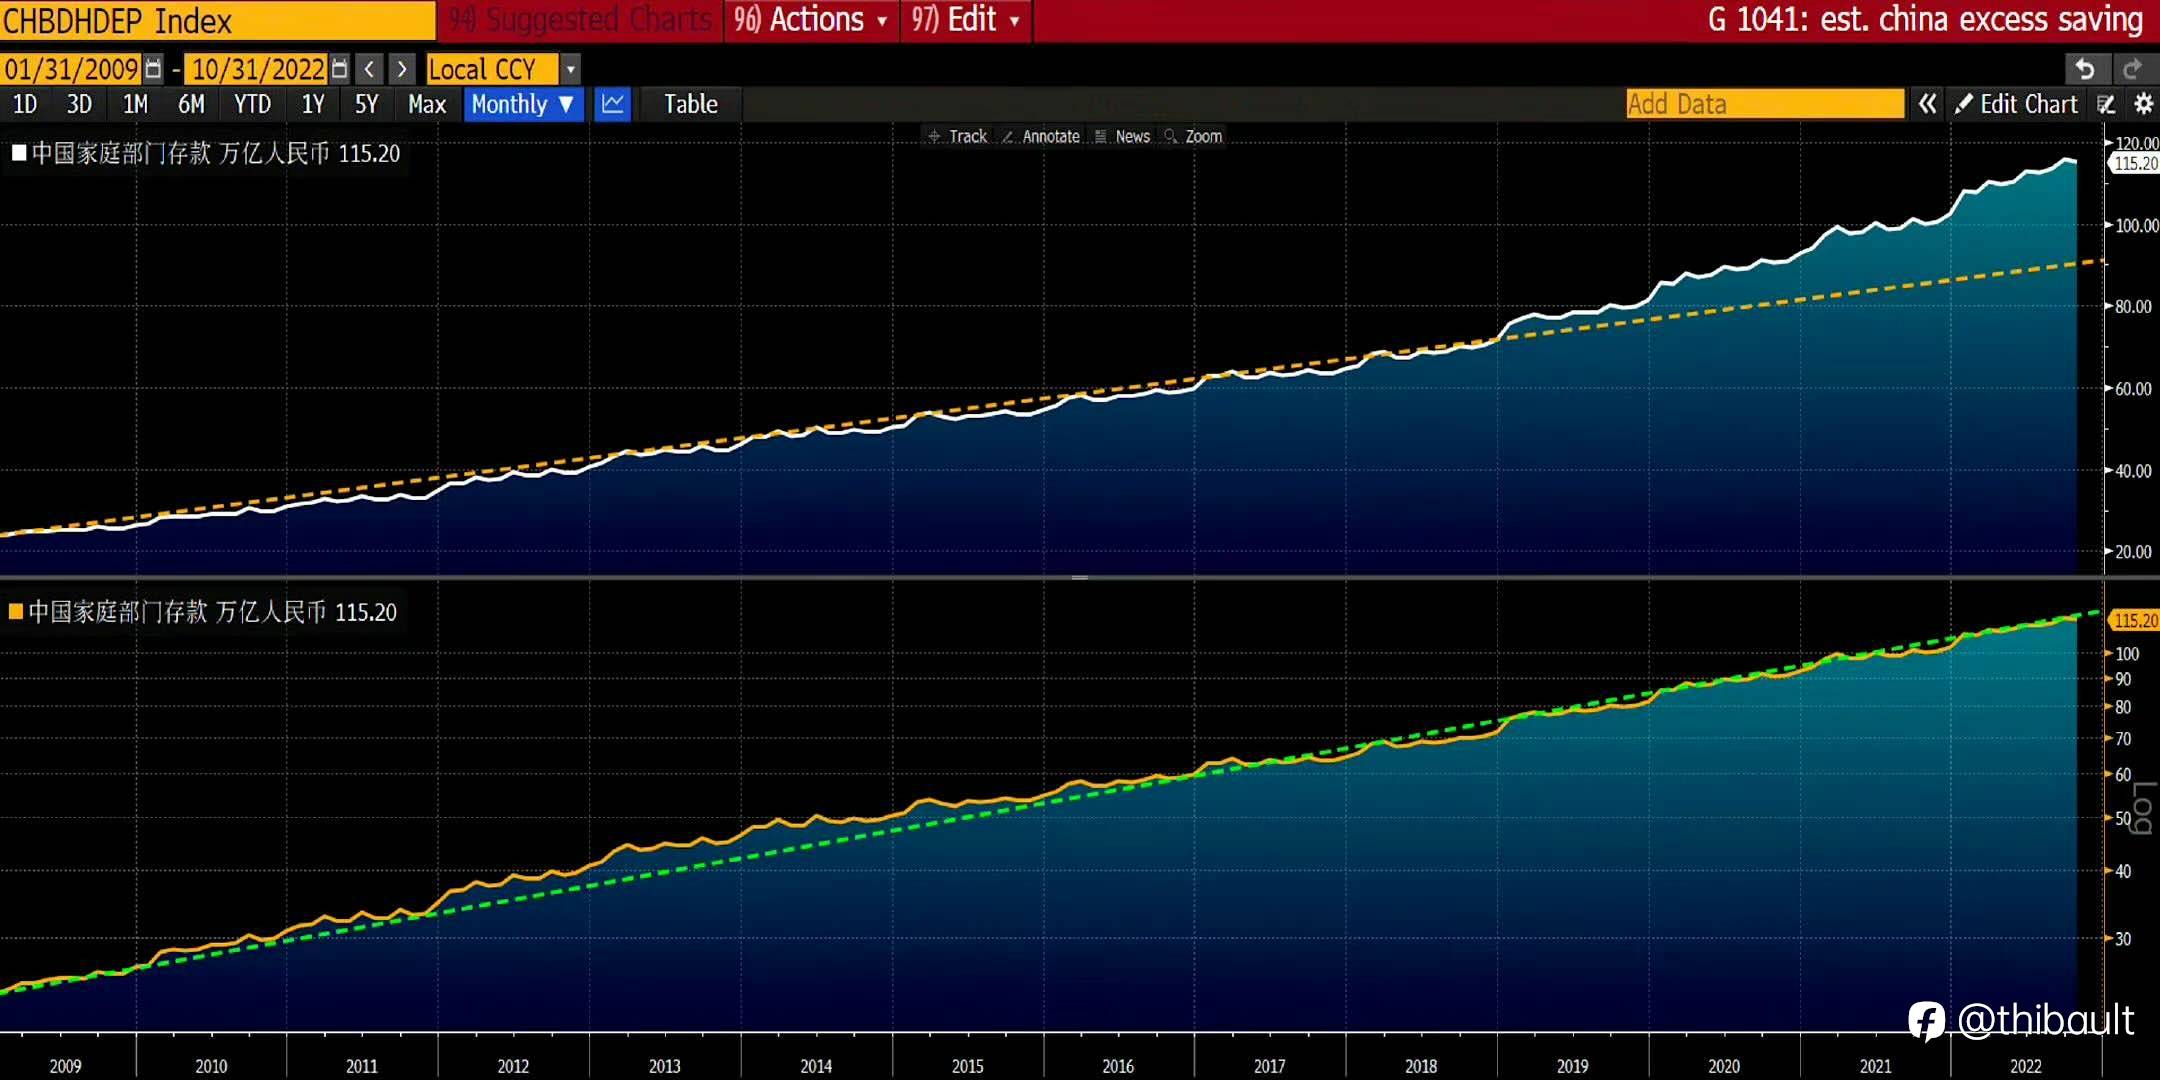Click the redo arrow icon
This screenshot has width=2160, height=1080.
2132,69
